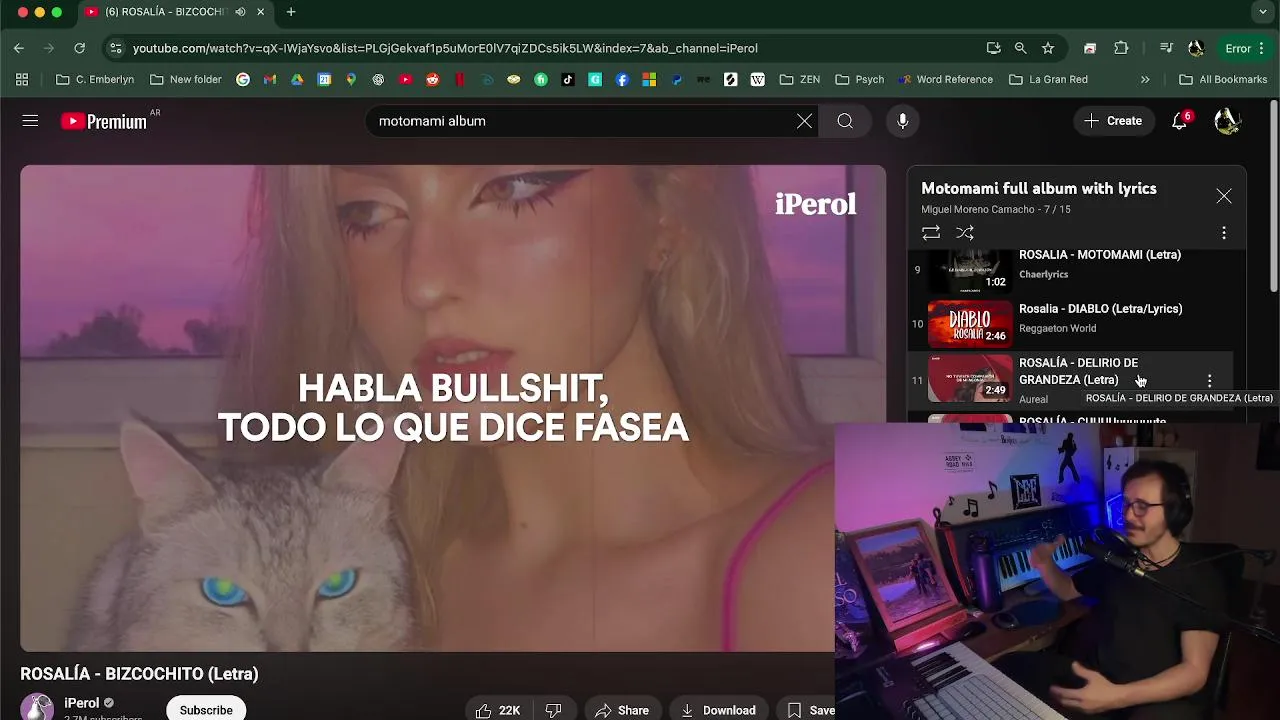The height and width of the screenshot is (720, 1280).
Task: Share the BIZCOCHITO video
Action: click(621, 710)
